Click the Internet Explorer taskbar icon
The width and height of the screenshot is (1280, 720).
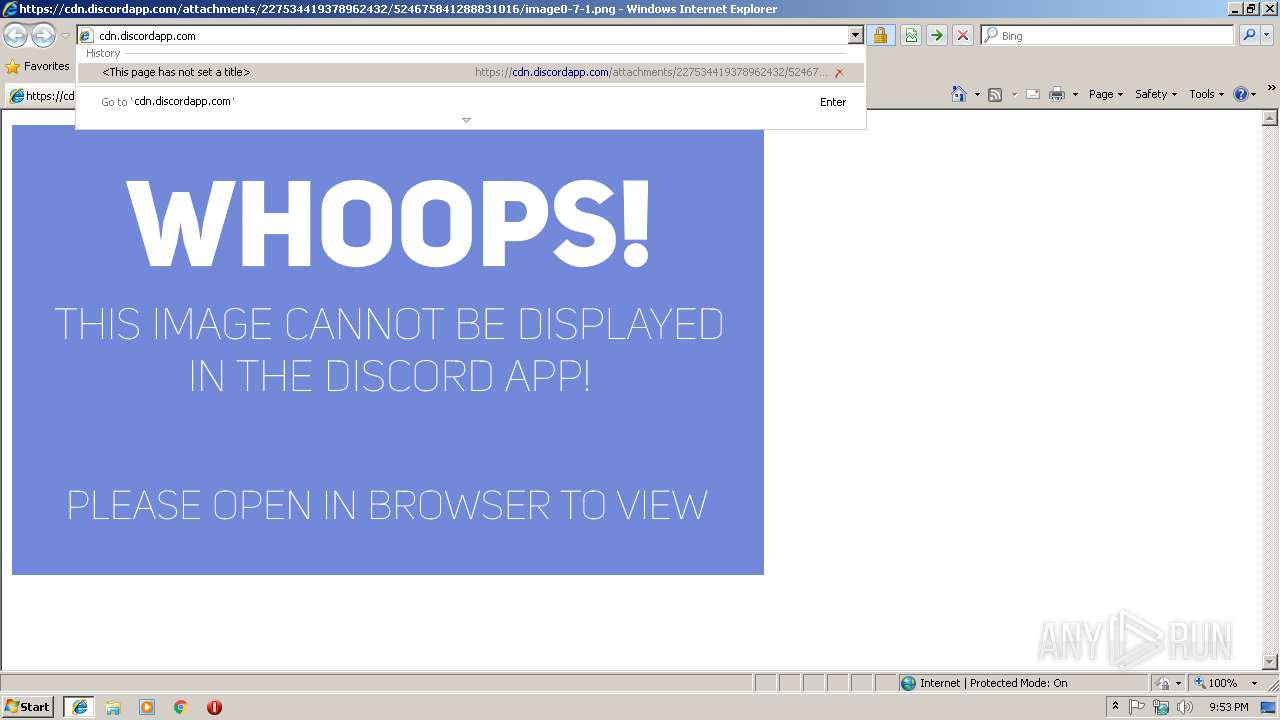tap(79, 707)
